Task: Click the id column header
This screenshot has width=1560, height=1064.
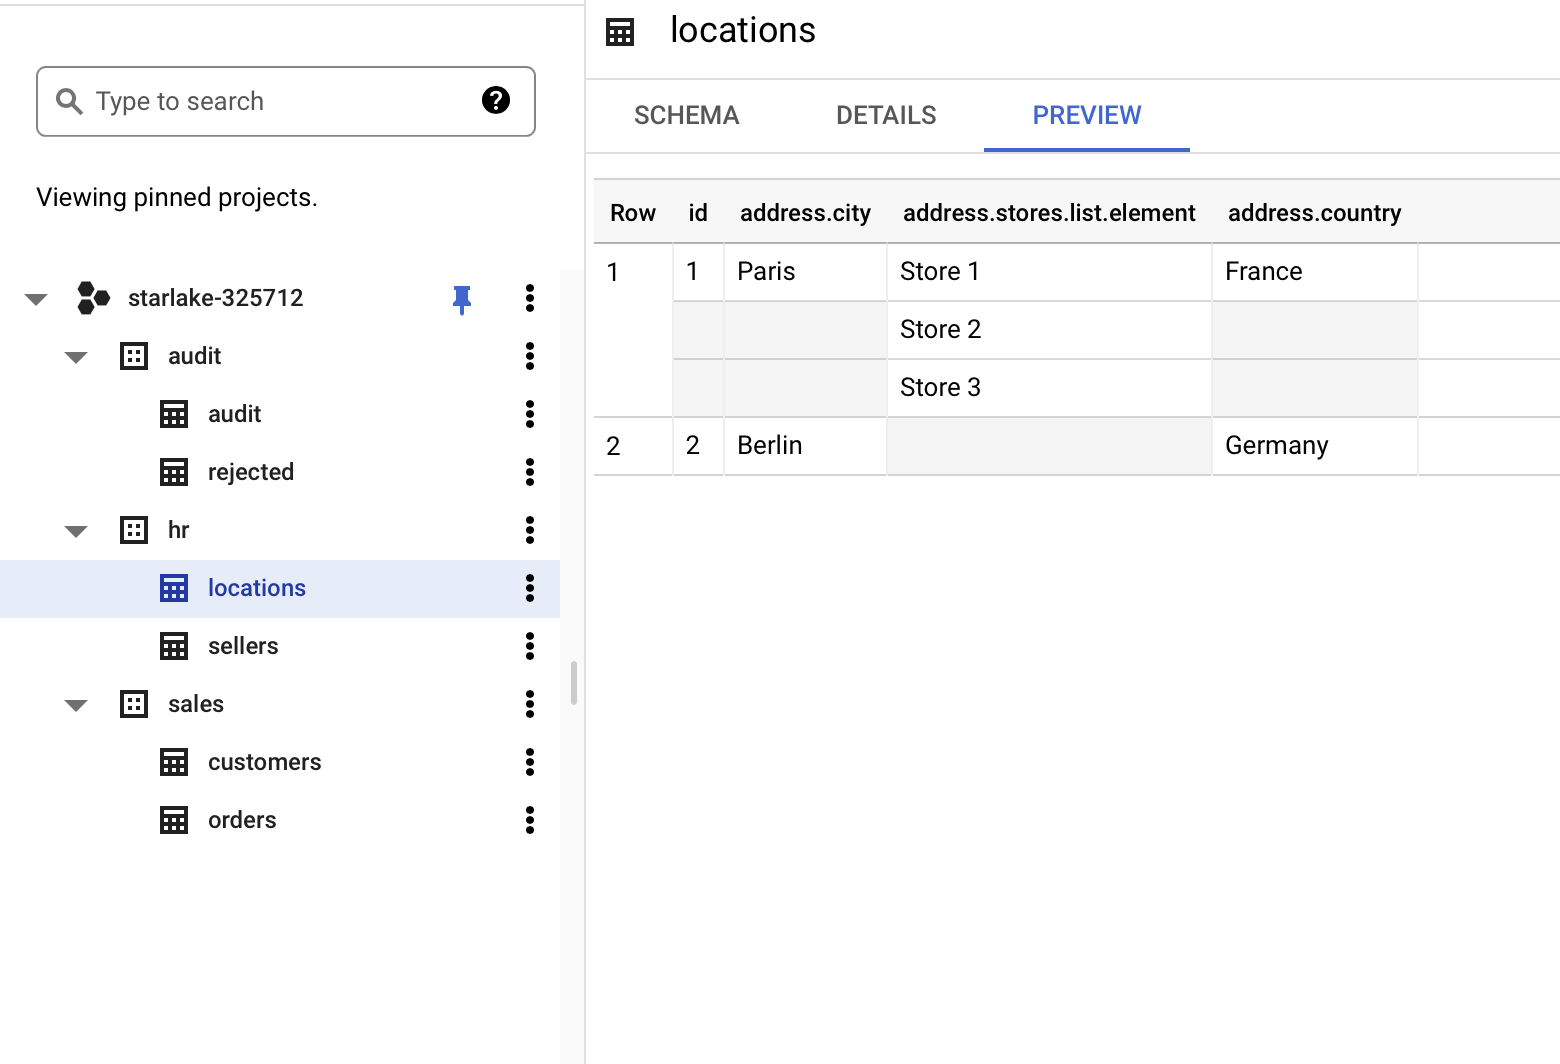Action: pyautogui.click(x=698, y=213)
